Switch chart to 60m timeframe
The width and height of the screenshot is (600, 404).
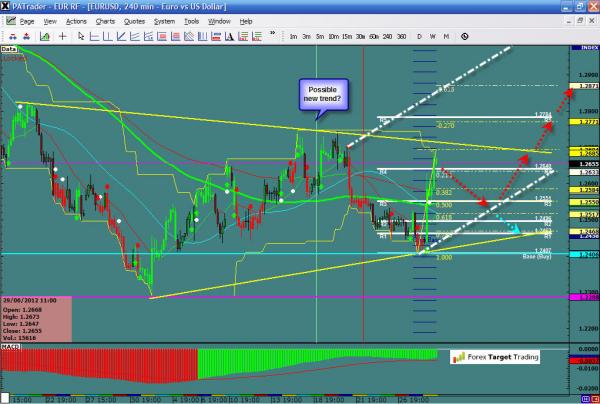click(374, 36)
